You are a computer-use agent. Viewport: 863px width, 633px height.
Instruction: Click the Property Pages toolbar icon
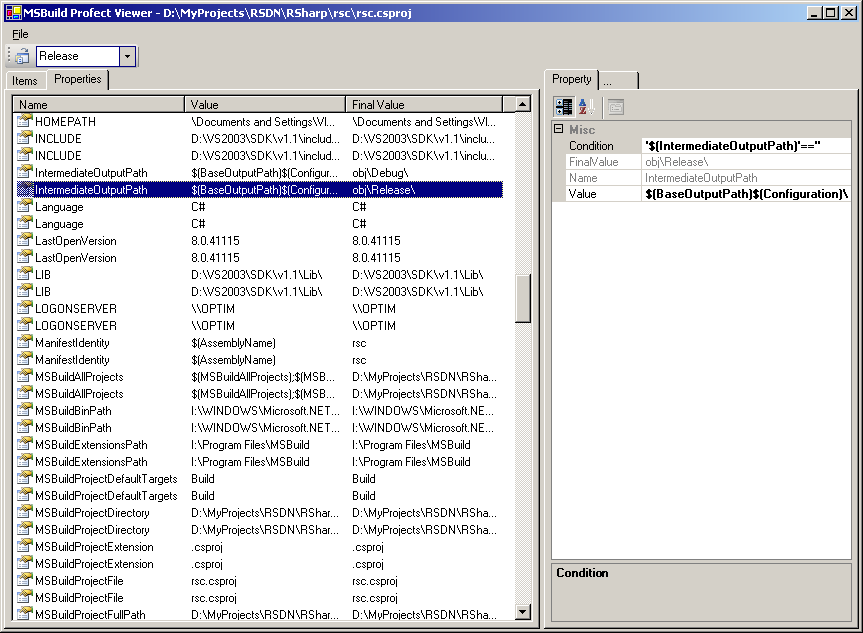[x=616, y=107]
